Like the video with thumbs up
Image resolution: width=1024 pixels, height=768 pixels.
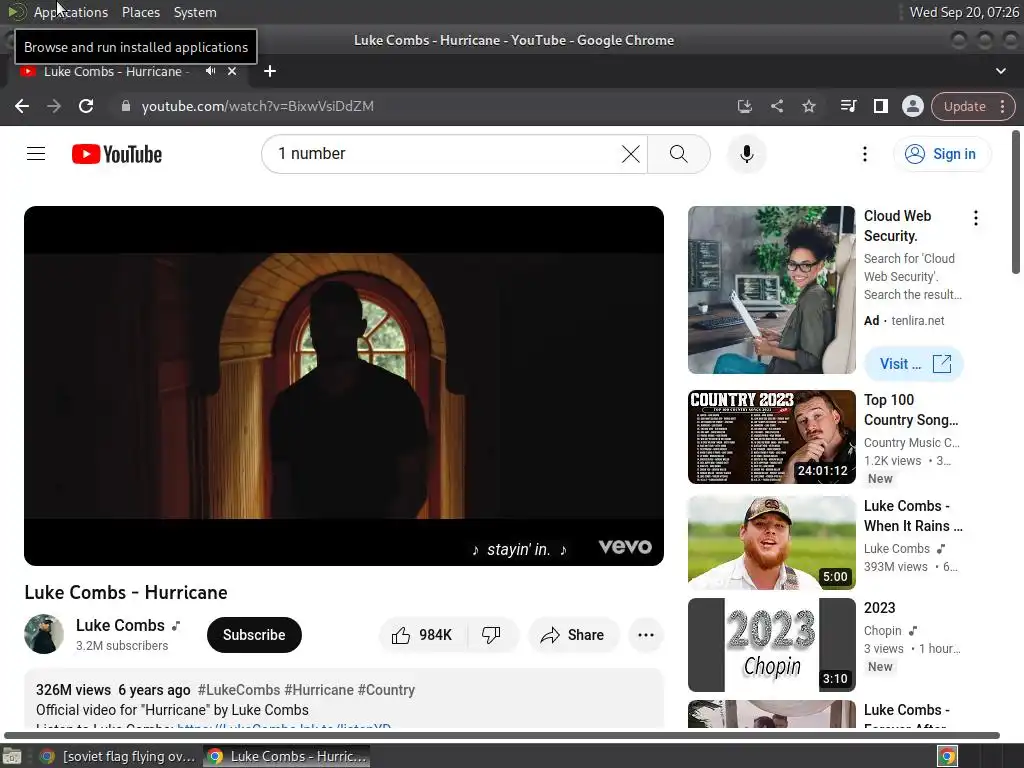click(423, 635)
